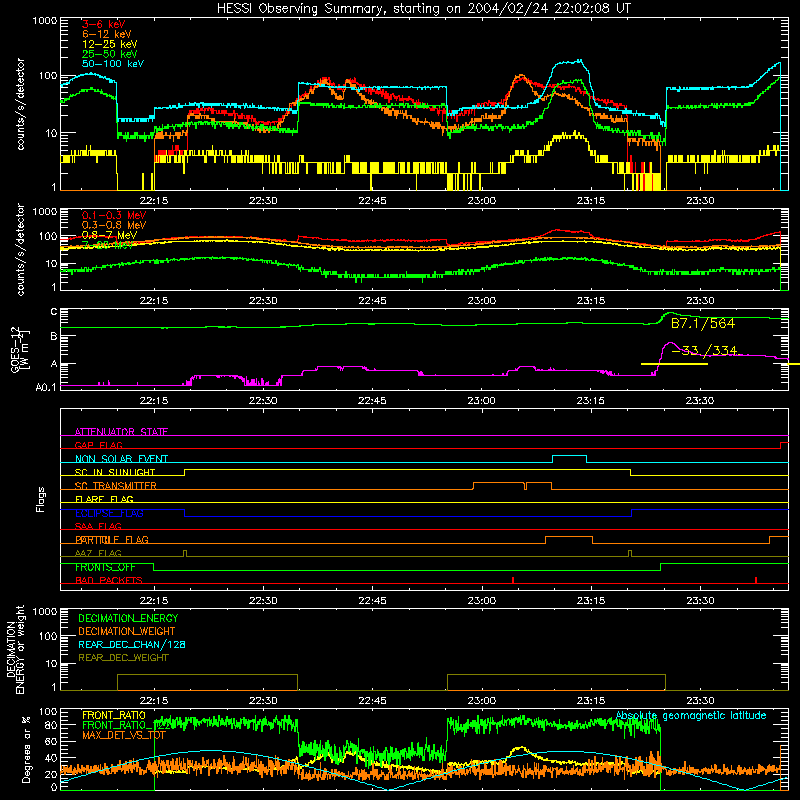Image resolution: width=800 pixels, height=800 pixels.
Task: Click the A0.1 level label on GOES axis
Action: click(46, 388)
